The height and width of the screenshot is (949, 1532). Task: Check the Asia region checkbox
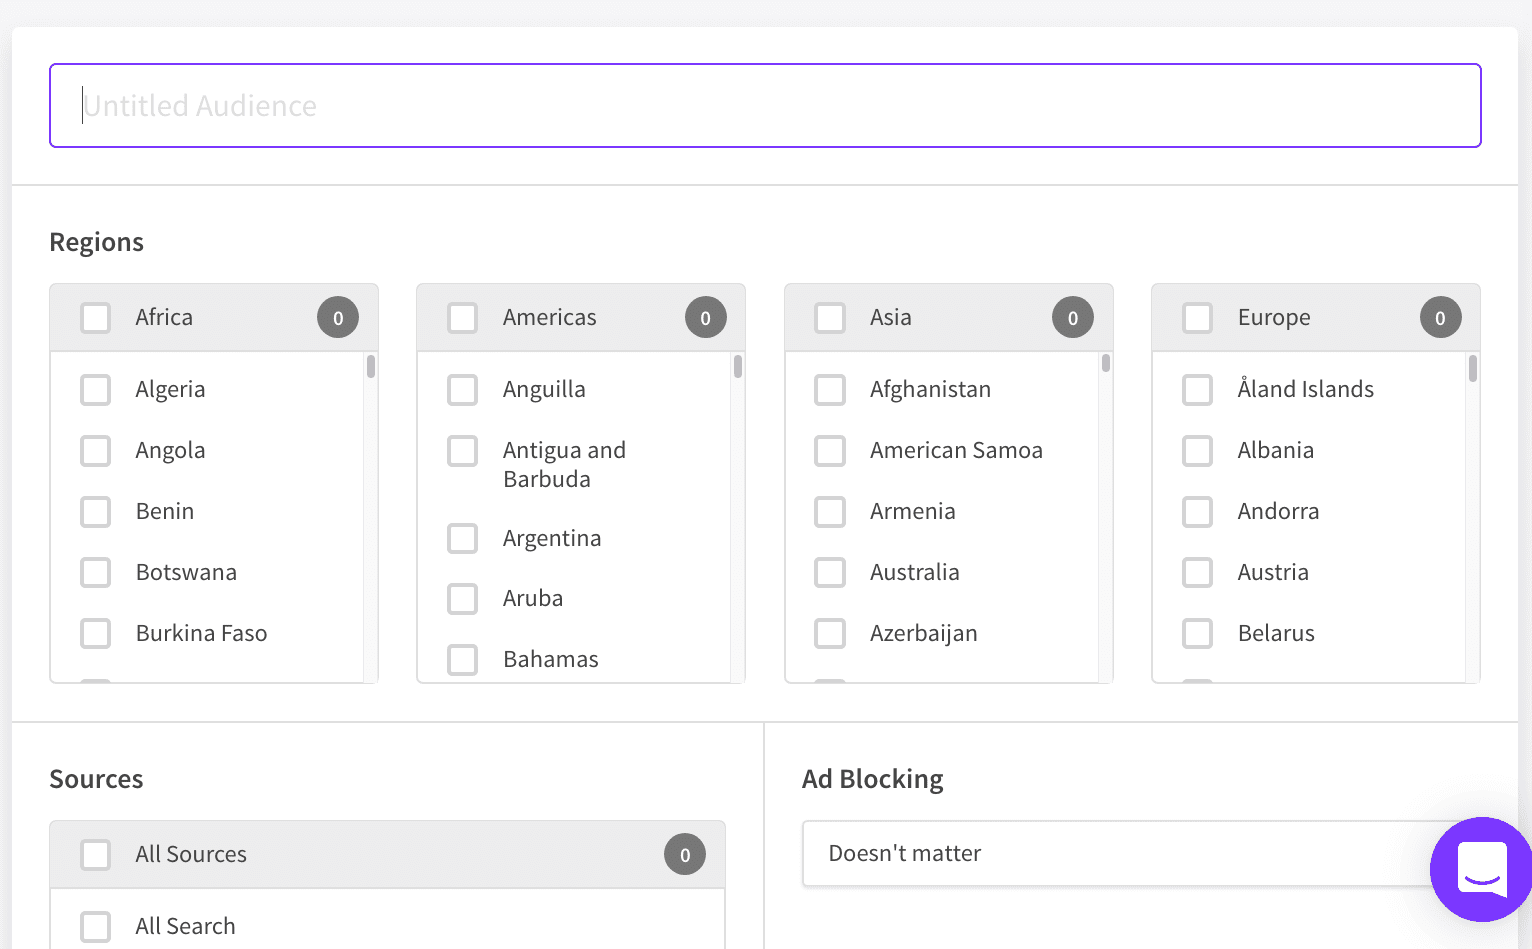coord(830,318)
